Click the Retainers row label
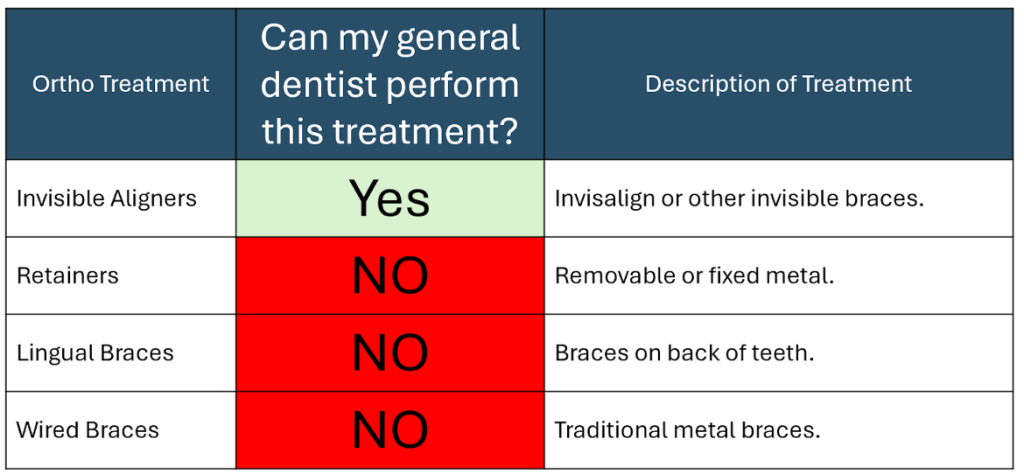 pos(68,276)
